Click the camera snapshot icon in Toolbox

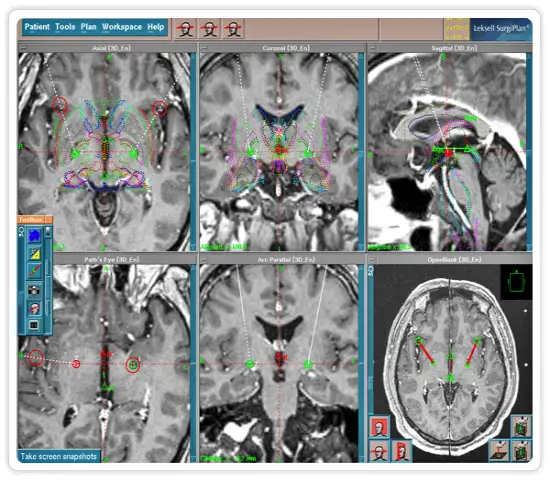click(x=34, y=291)
